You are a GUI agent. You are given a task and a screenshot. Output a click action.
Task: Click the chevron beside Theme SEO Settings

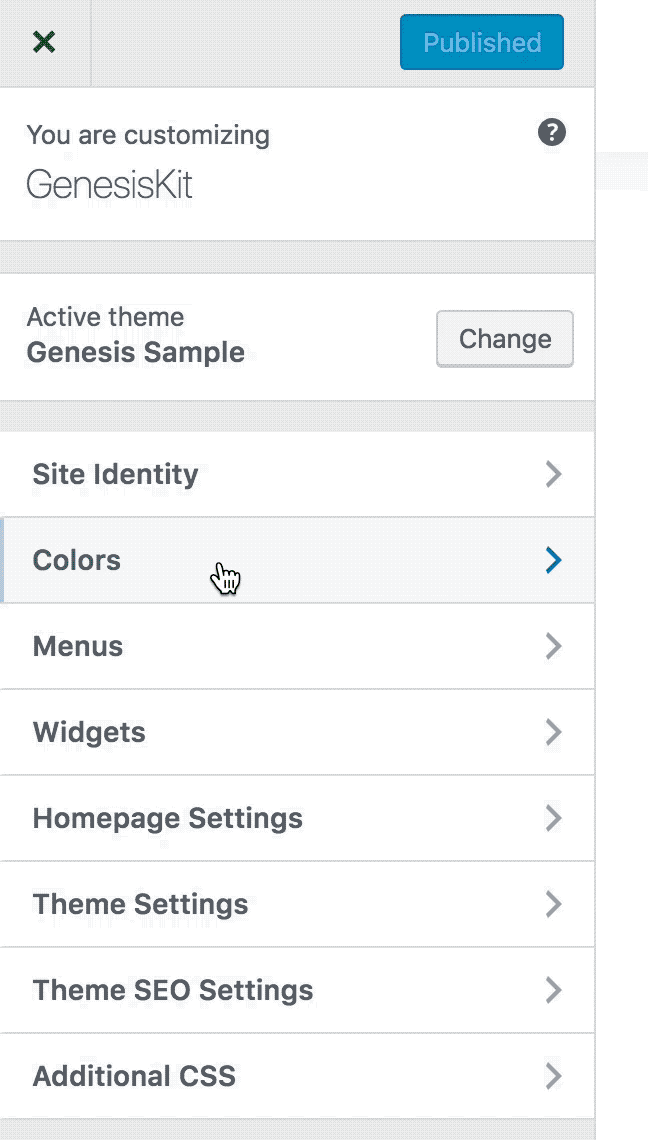[x=553, y=990]
